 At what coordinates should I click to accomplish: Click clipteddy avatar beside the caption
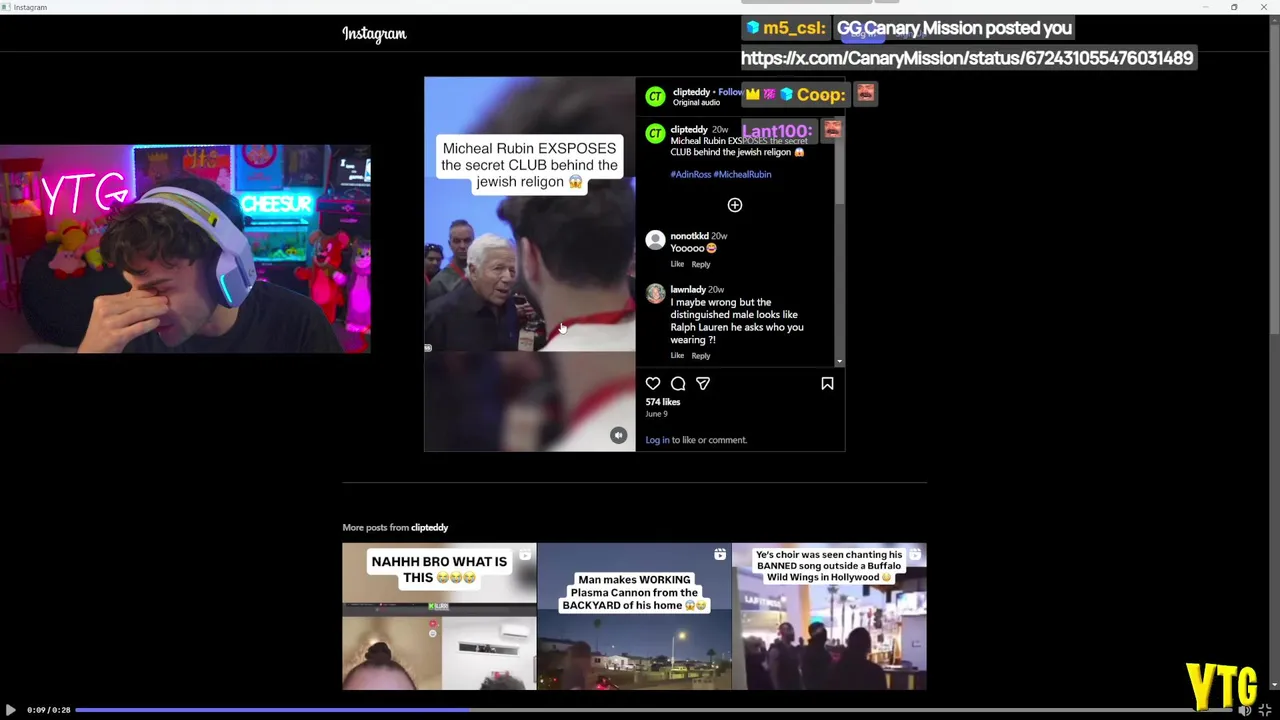coord(655,134)
